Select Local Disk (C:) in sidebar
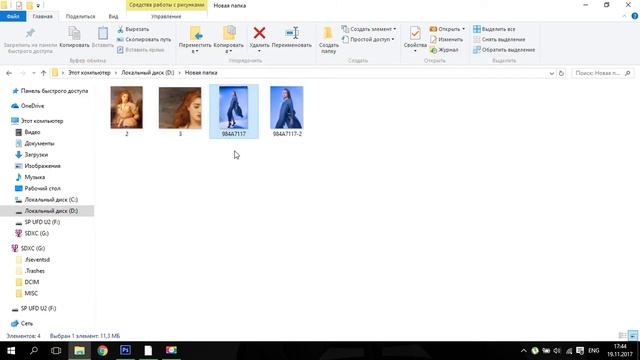The image size is (640, 360). (47, 200)
